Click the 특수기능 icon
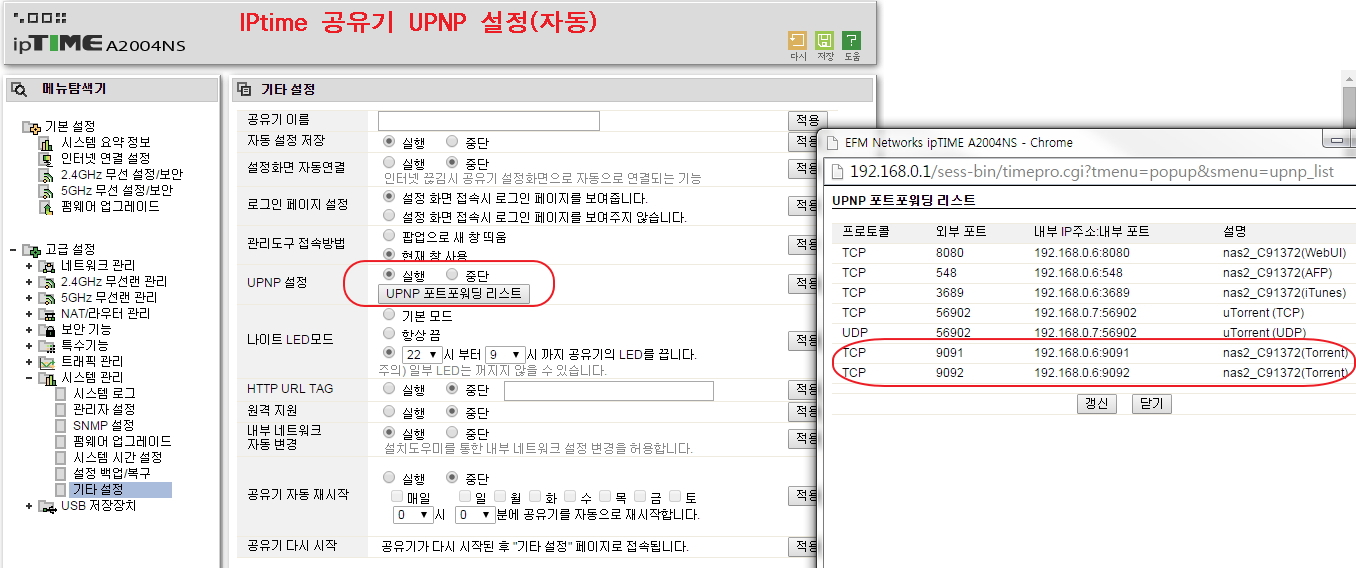 (x=46, y=345)
